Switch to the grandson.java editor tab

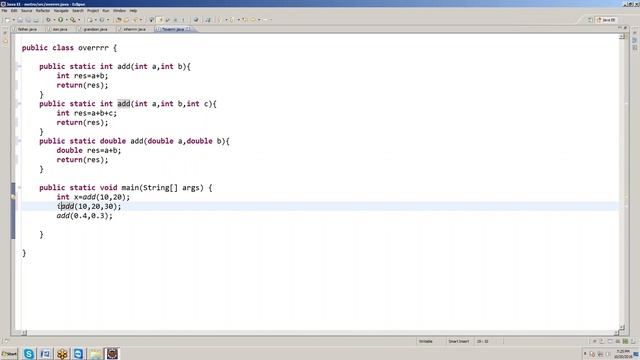(x=95, y=29)
